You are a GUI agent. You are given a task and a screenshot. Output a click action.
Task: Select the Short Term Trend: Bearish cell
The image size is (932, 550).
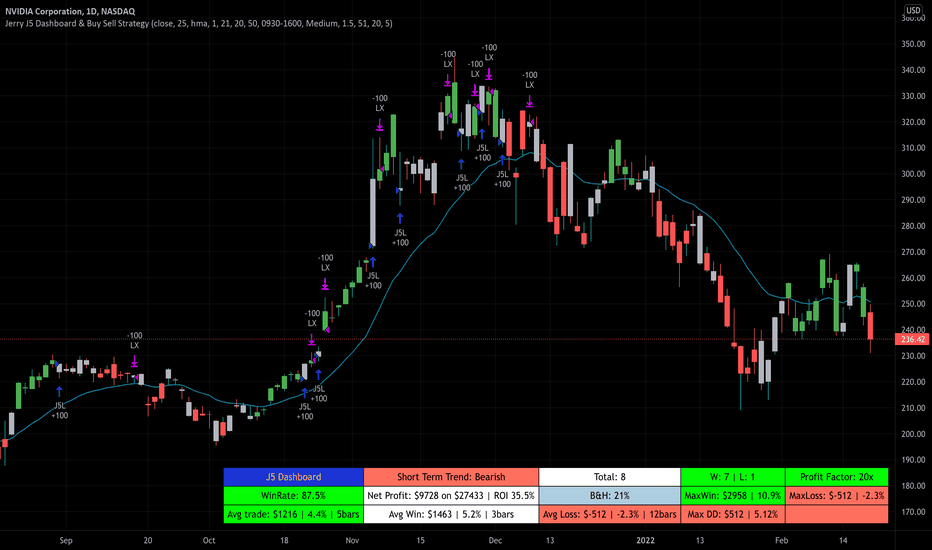pyautogui.click(x=451, y=477)
